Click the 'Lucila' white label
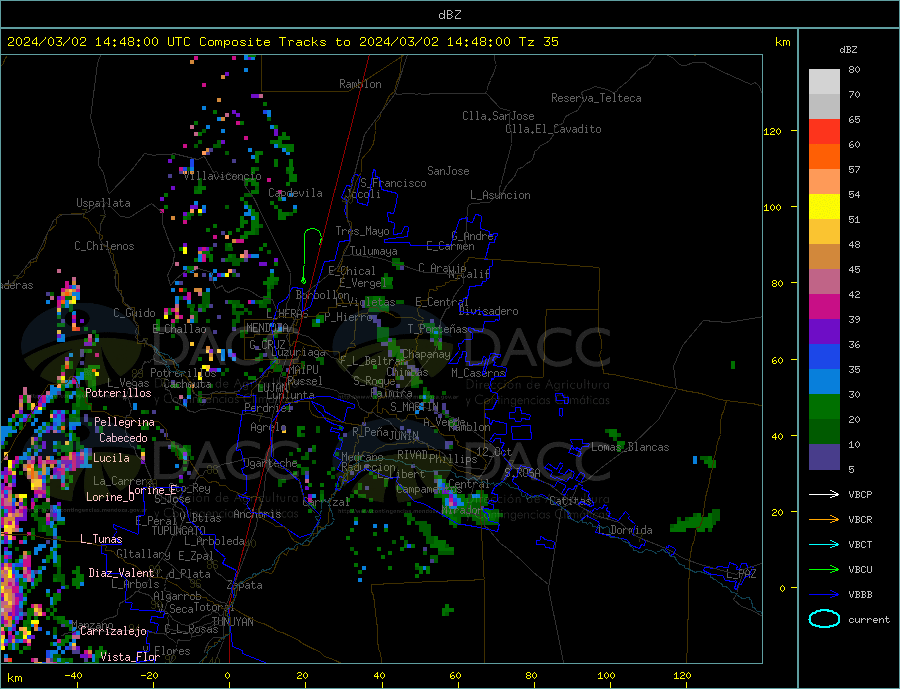This screenshot has width=900, height=689. [x=111, y=458]
